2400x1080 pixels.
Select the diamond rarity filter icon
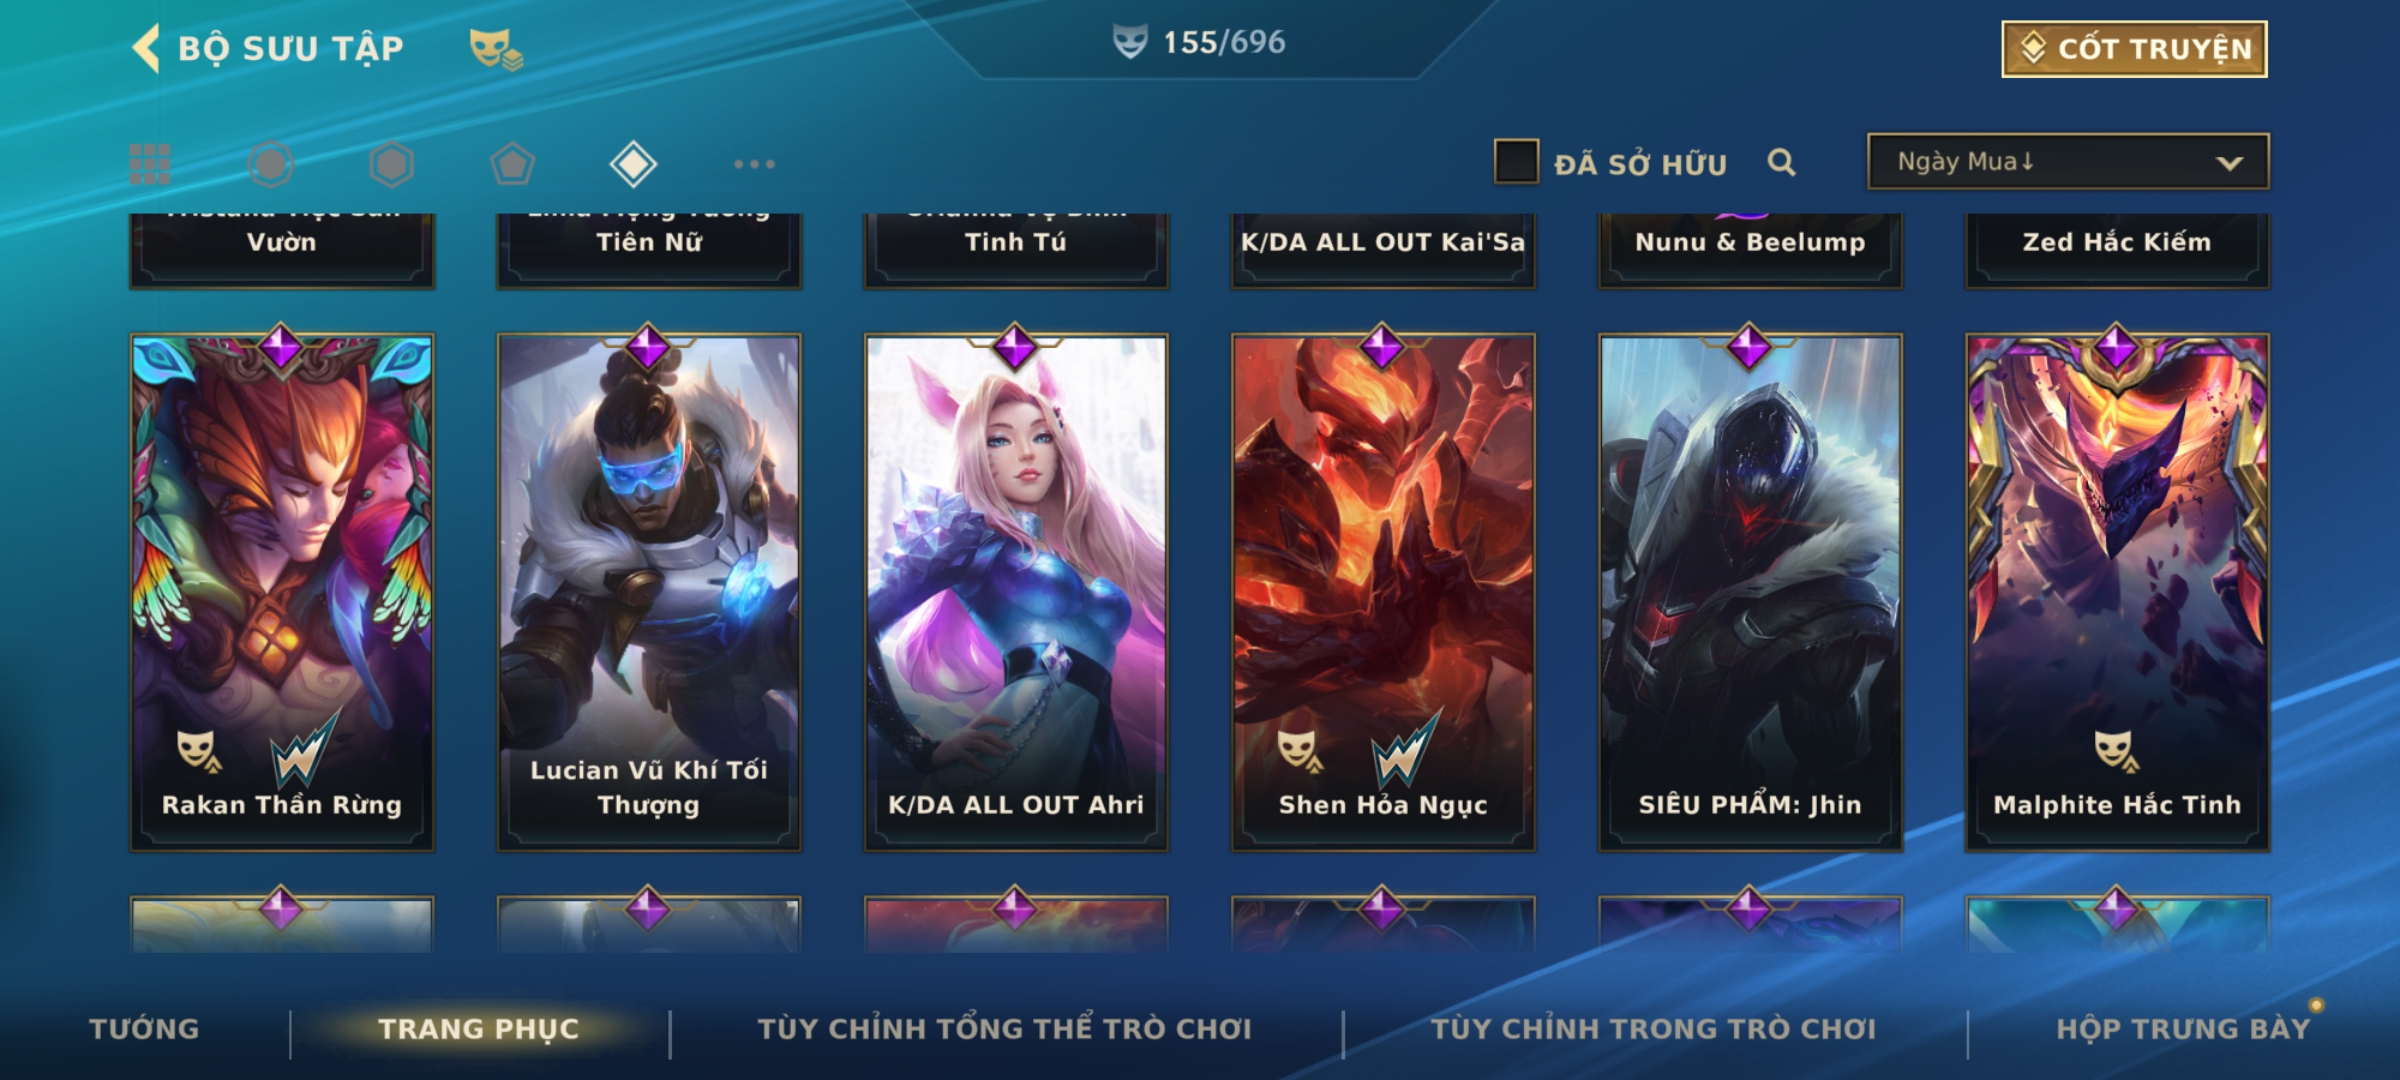(x=633, y=164)
